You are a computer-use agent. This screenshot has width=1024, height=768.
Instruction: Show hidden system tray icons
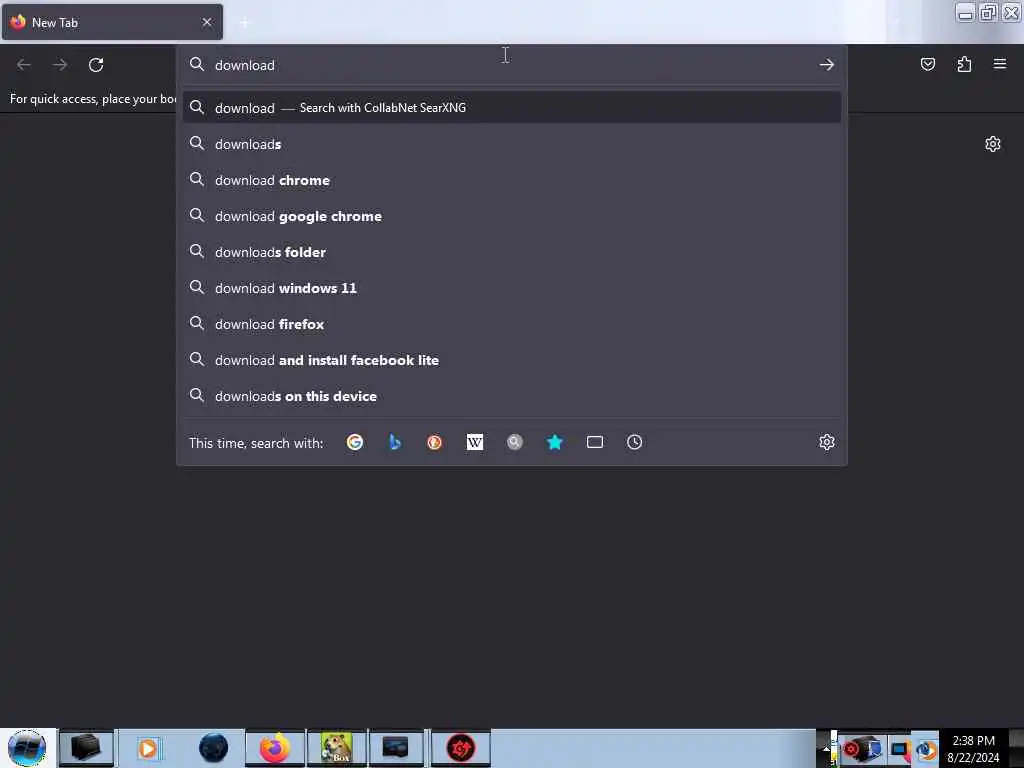click(x=826, y=748)
